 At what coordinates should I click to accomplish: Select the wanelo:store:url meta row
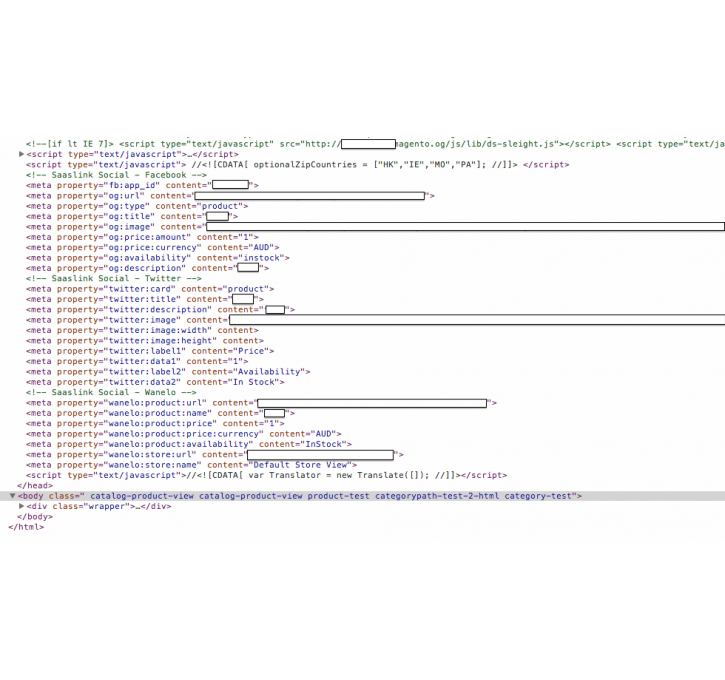[x=215, y=454]
